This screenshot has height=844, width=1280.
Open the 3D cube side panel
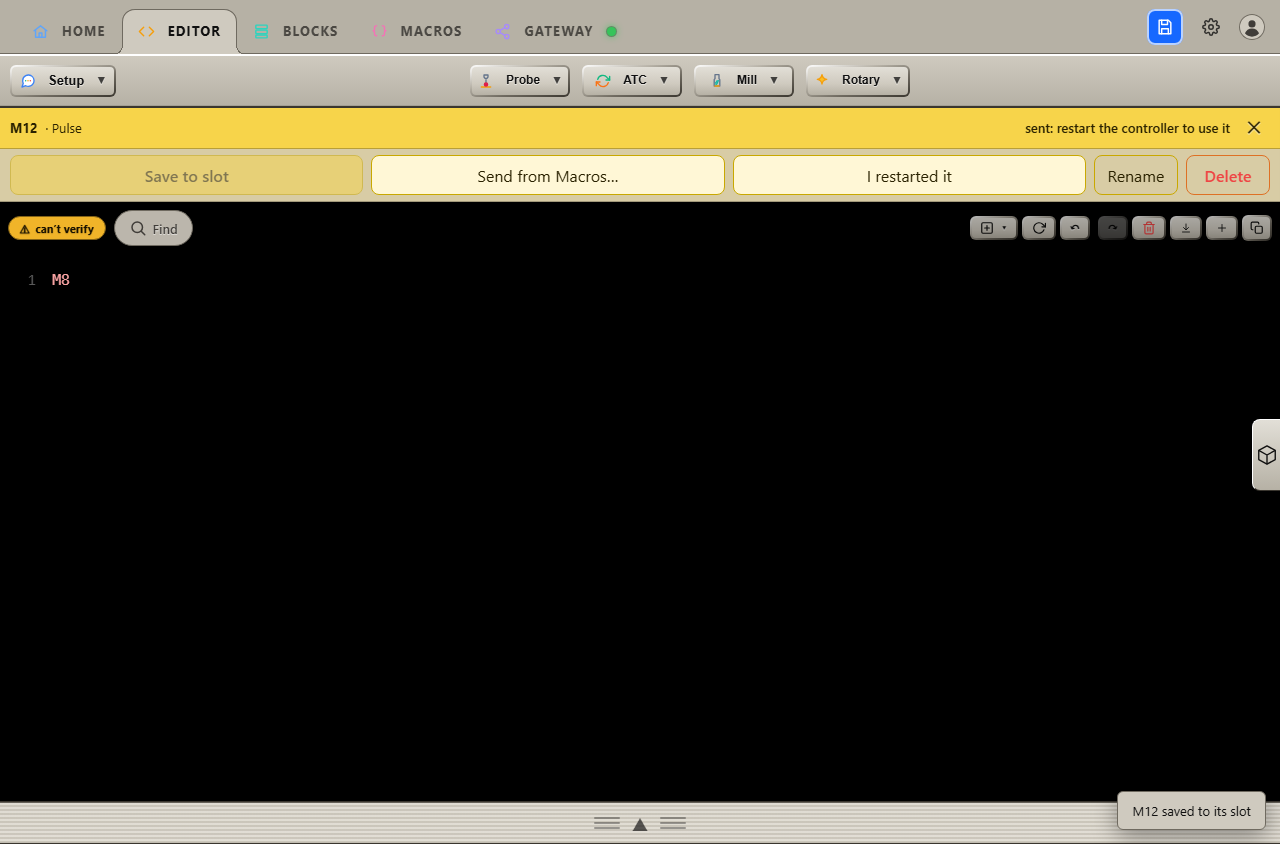[x=1266, y=455]
